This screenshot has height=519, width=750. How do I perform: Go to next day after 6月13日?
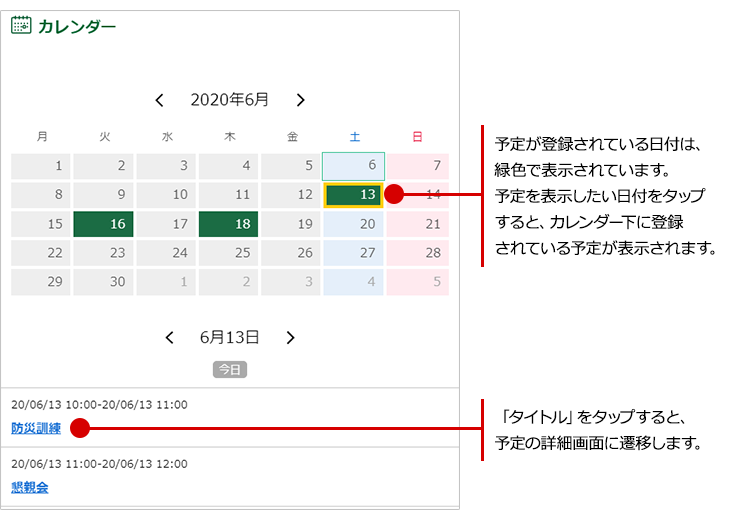click(x=290, y=338)
